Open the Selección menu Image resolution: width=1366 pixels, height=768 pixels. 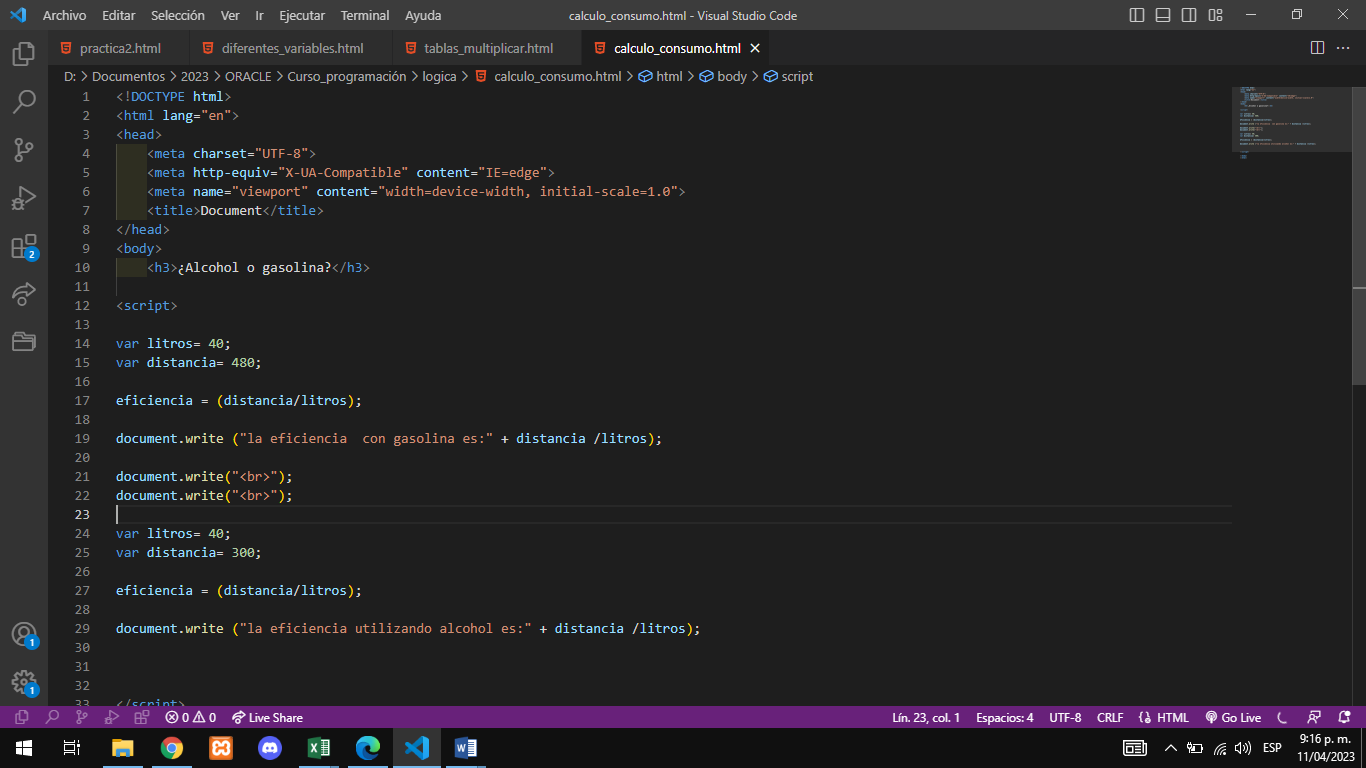click(x=178, y=15)
